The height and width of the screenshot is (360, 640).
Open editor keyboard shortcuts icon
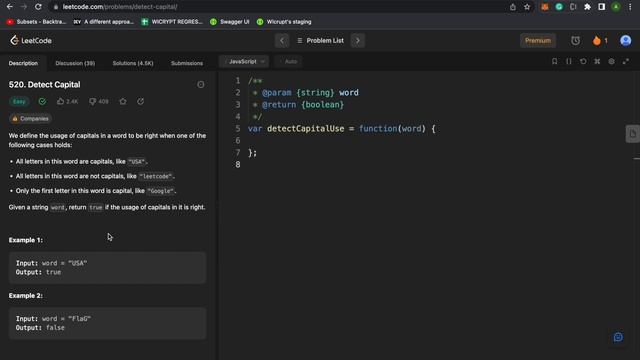coord(597,61)
